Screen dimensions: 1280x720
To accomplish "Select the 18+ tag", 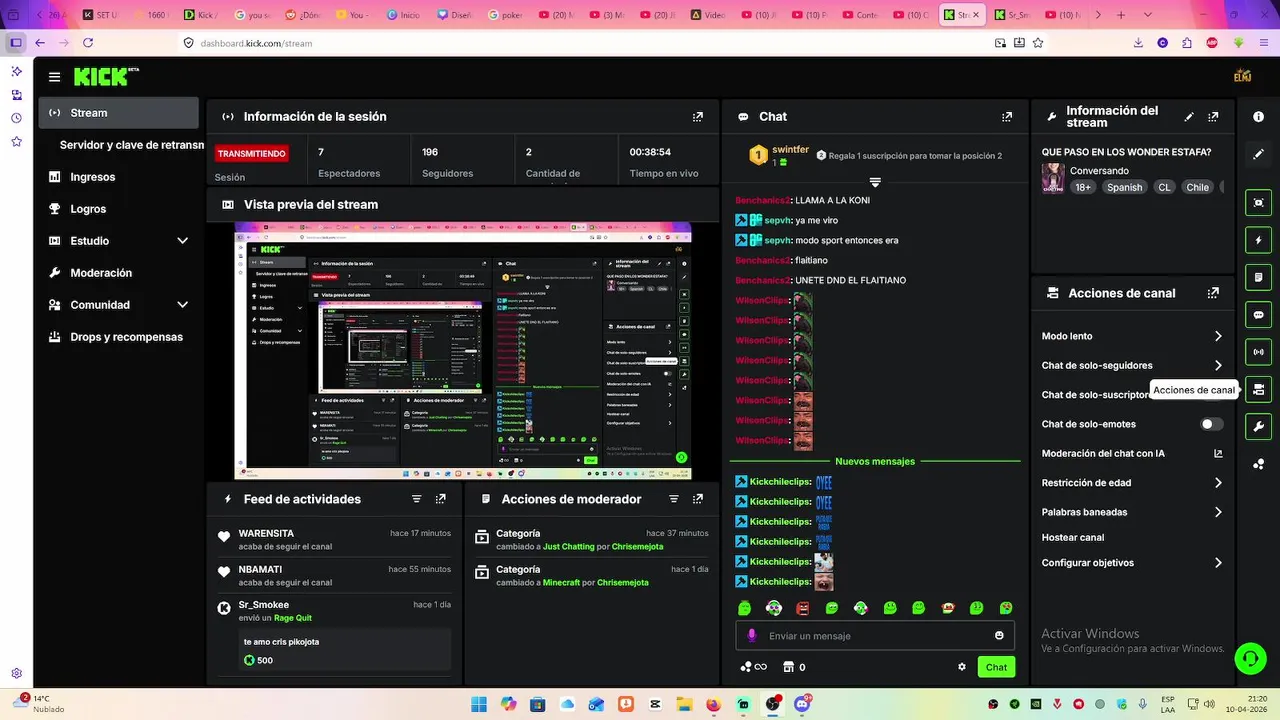I will click(1083, 187).
